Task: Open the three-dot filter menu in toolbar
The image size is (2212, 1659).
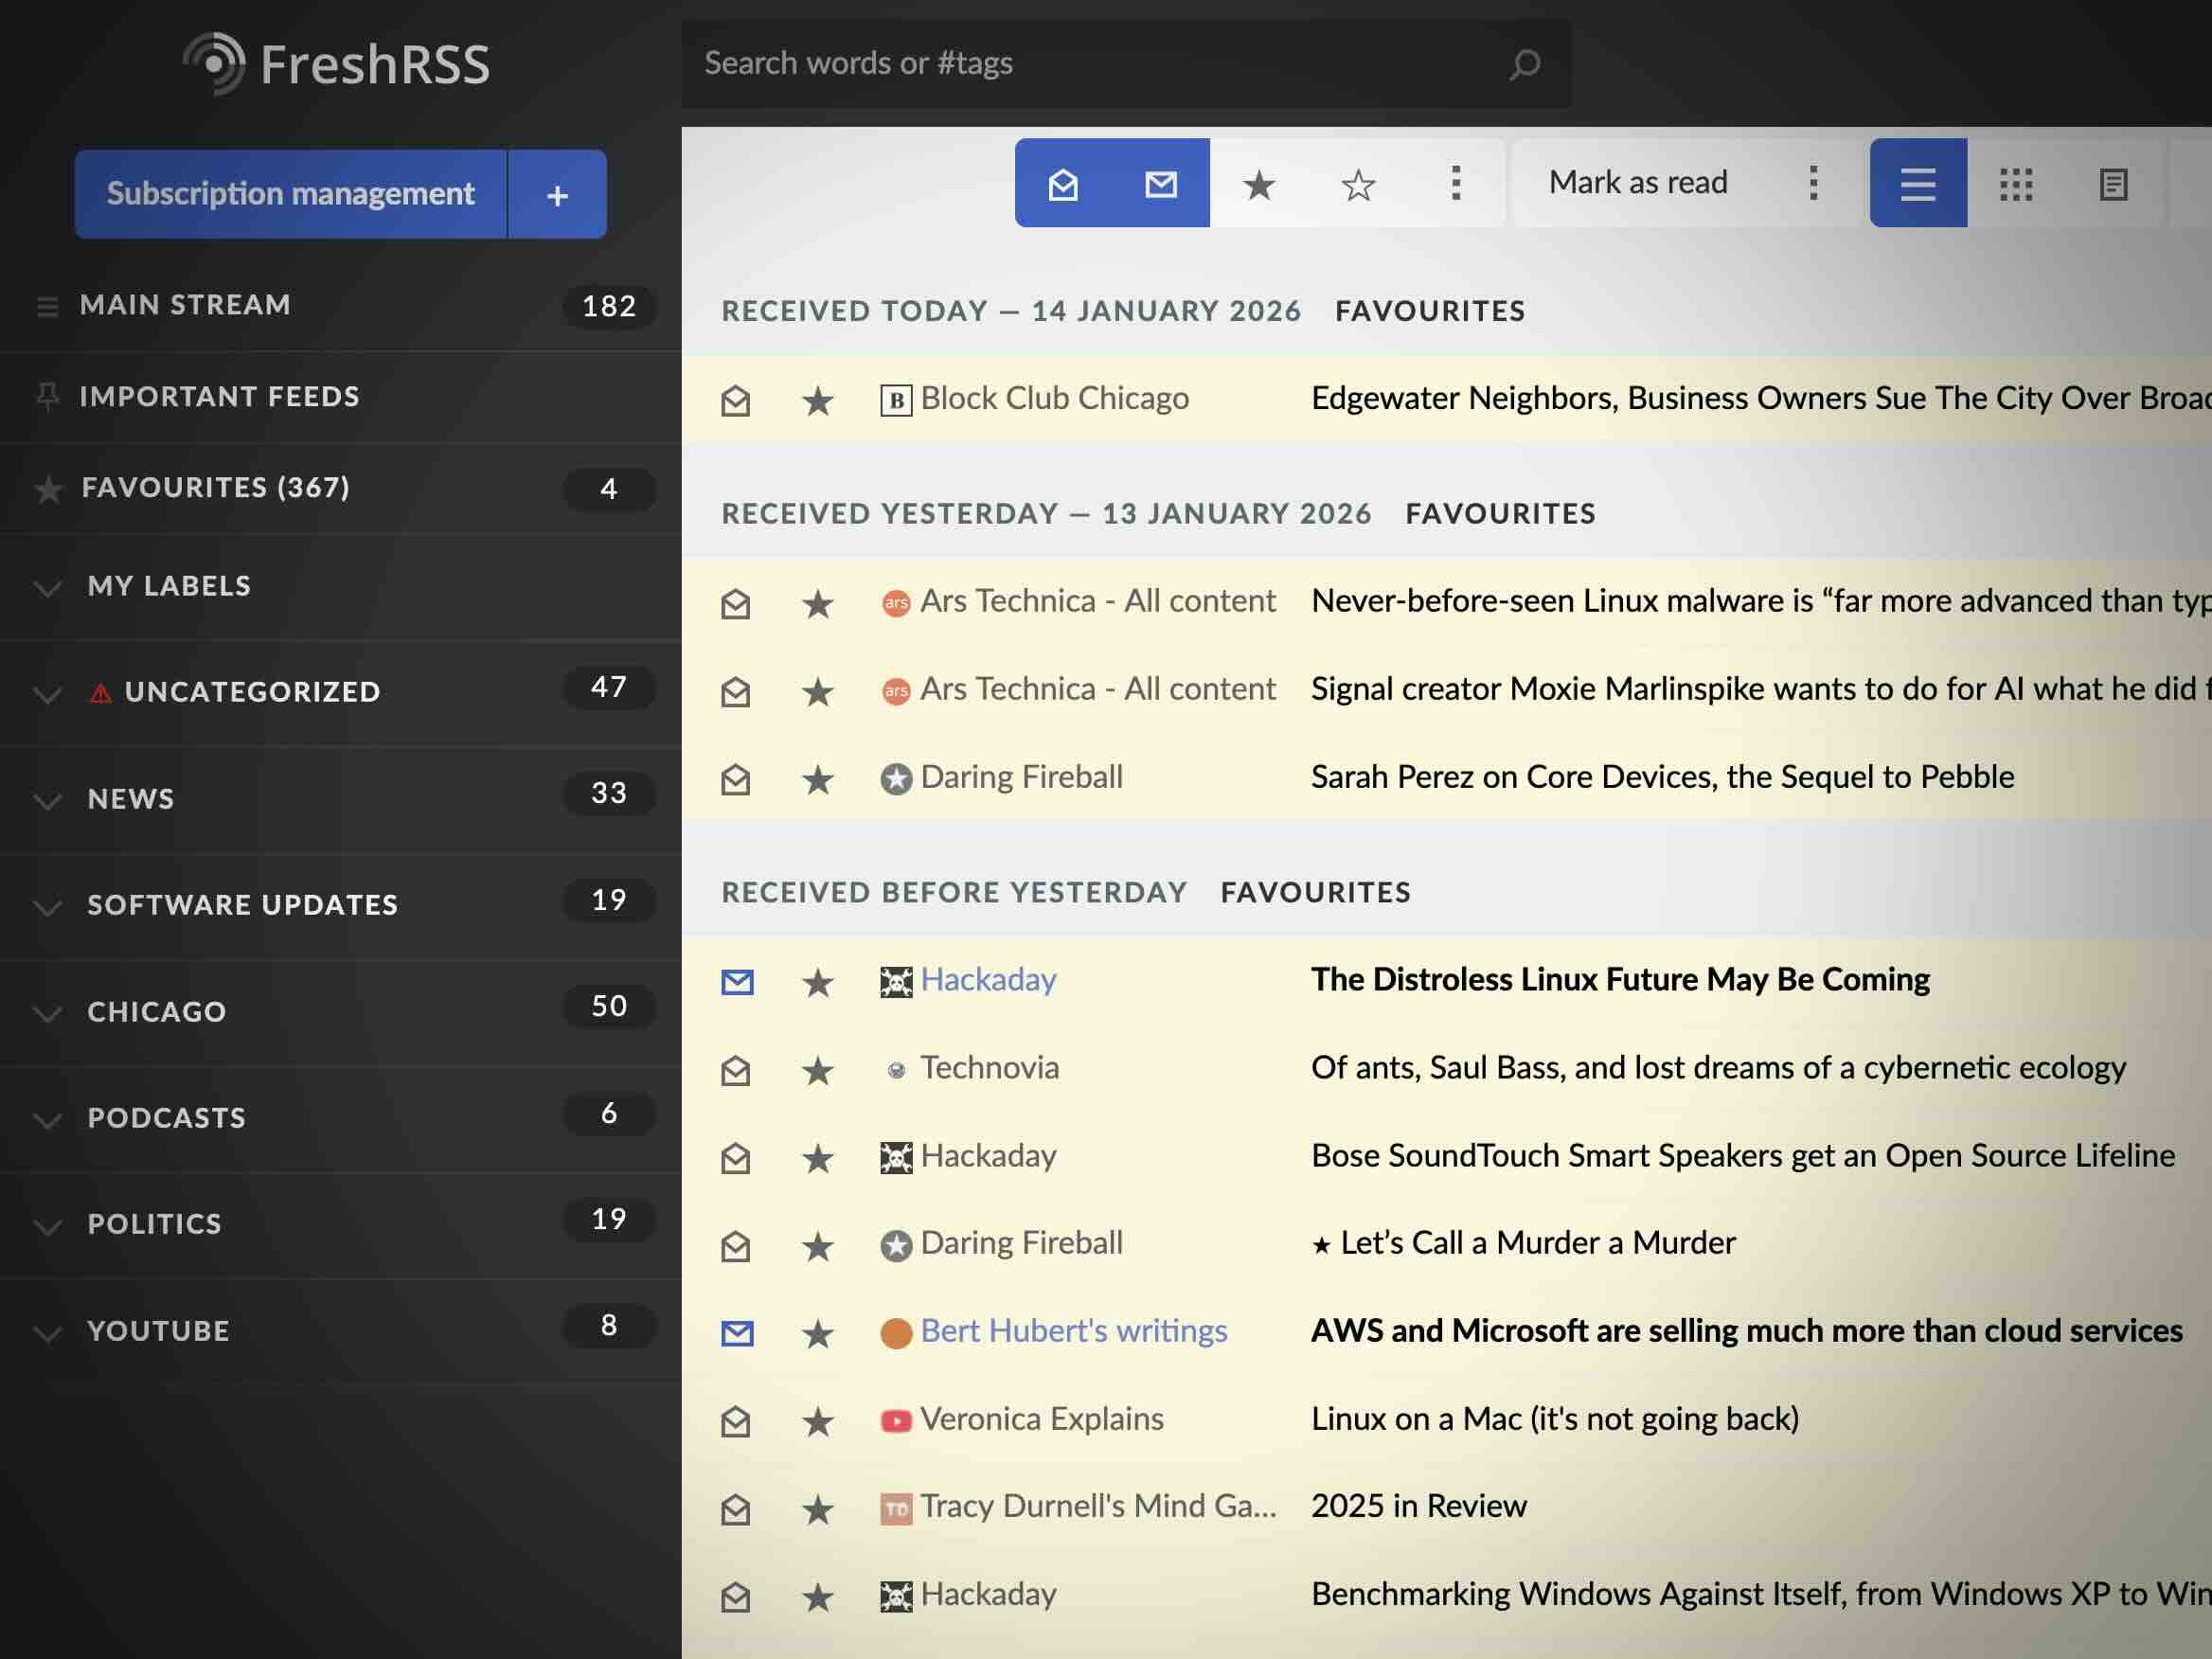Action: (x=1456, y=183)
